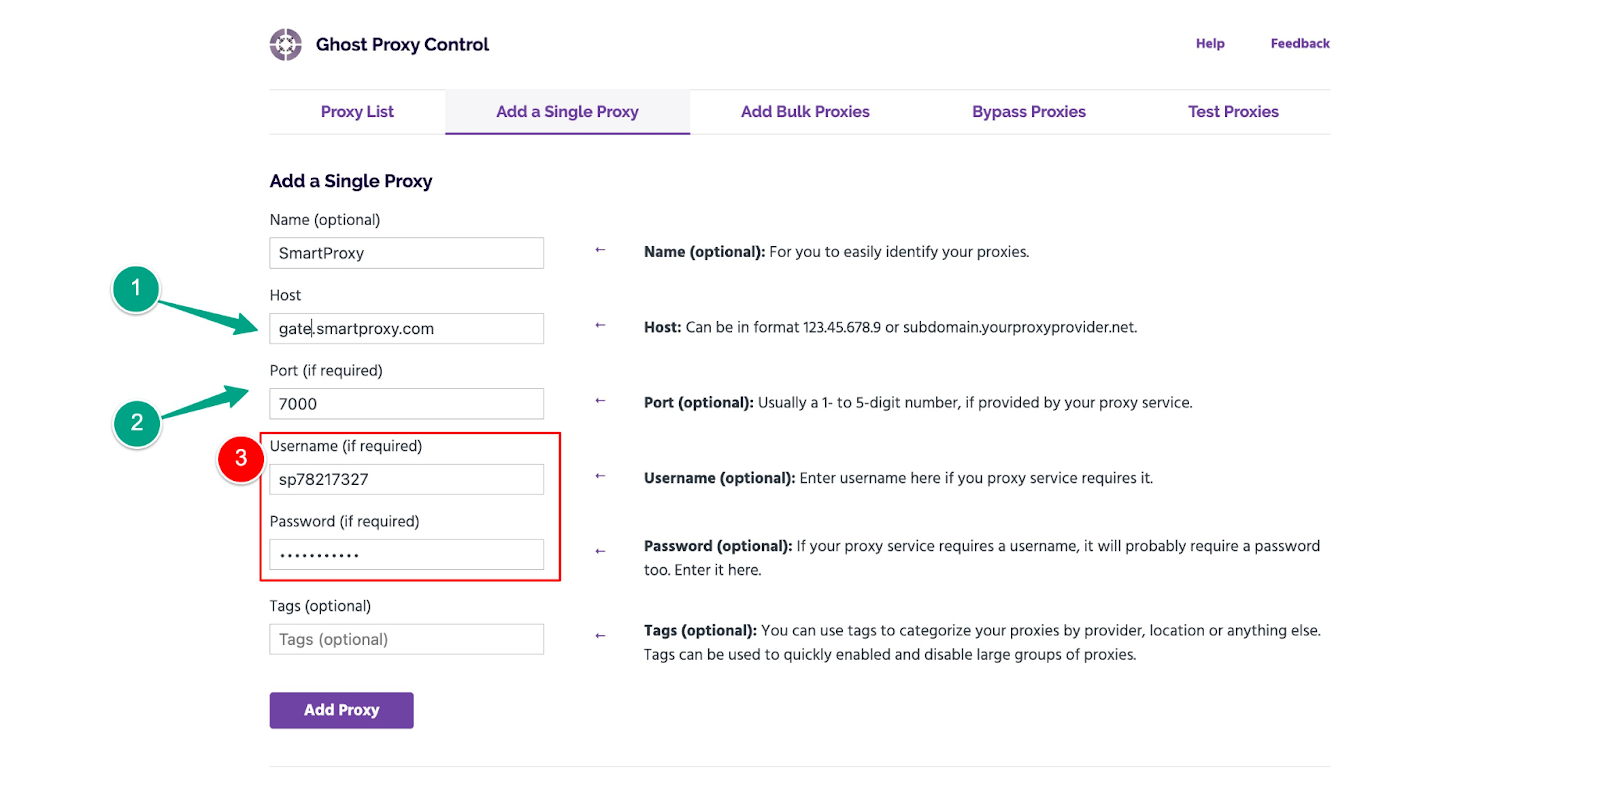The width and height of the screenshot is (1600, 795).
Task: Go to the Bypass Proxies tab
Action: [1028, 112]
